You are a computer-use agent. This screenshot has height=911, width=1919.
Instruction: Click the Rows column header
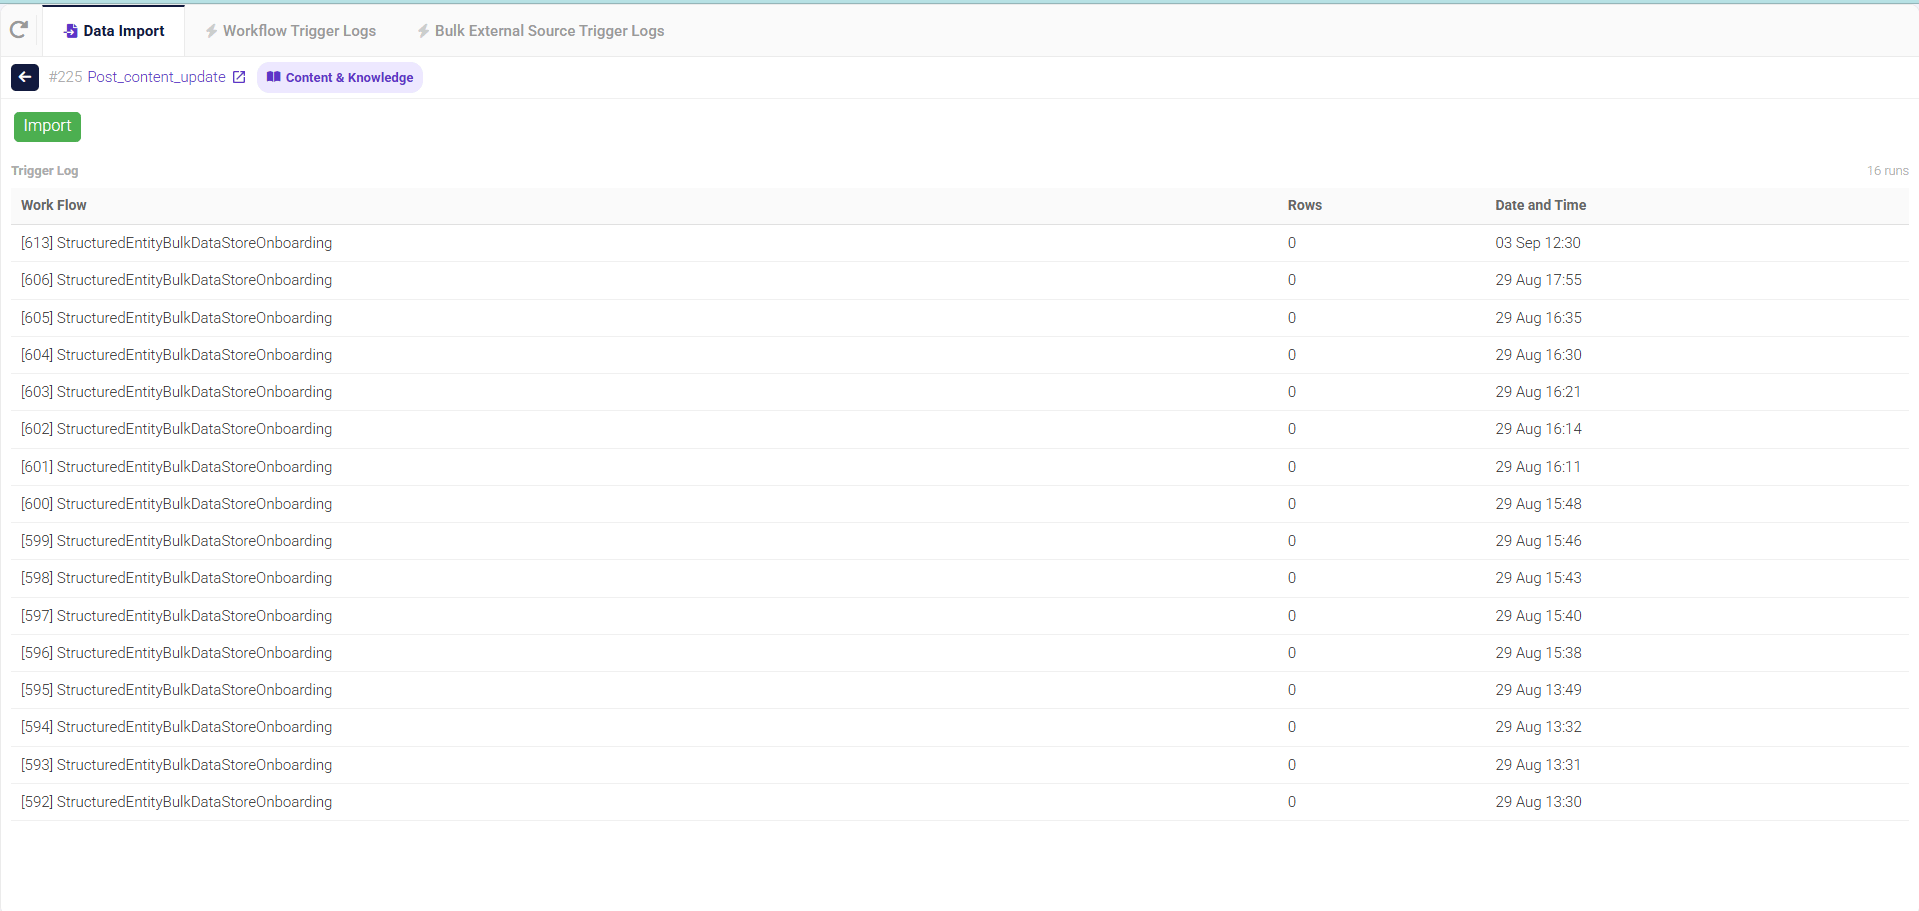coord(1304,205)
